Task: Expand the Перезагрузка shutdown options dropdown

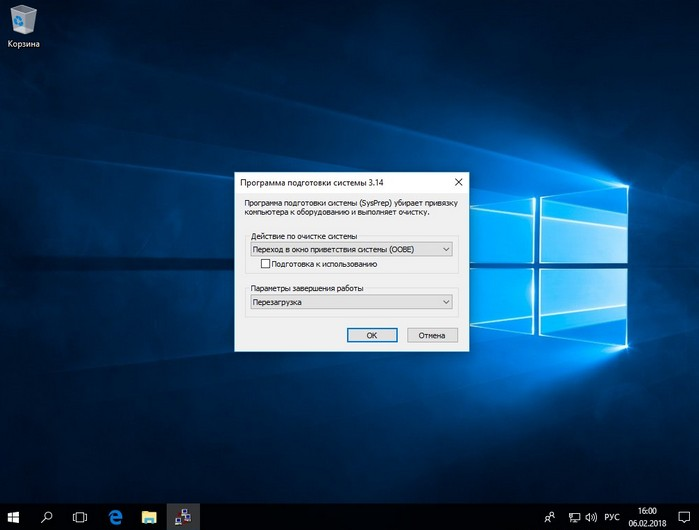Action: [x=351, y=302]
